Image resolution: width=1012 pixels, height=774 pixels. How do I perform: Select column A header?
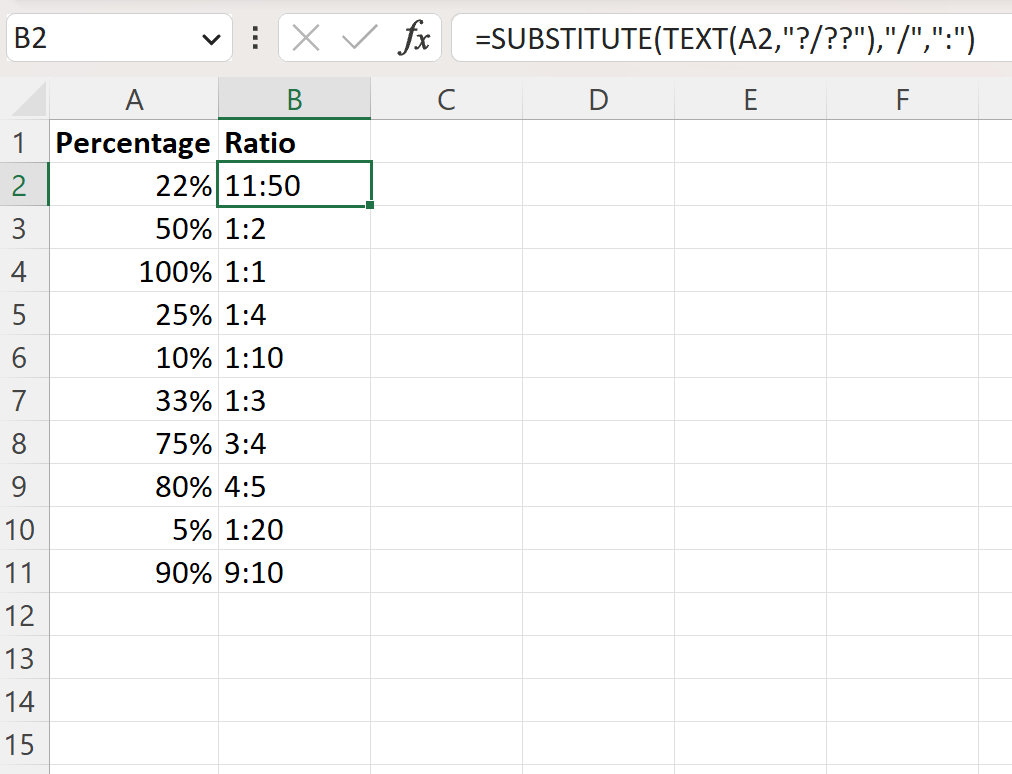tap(133, 99)
